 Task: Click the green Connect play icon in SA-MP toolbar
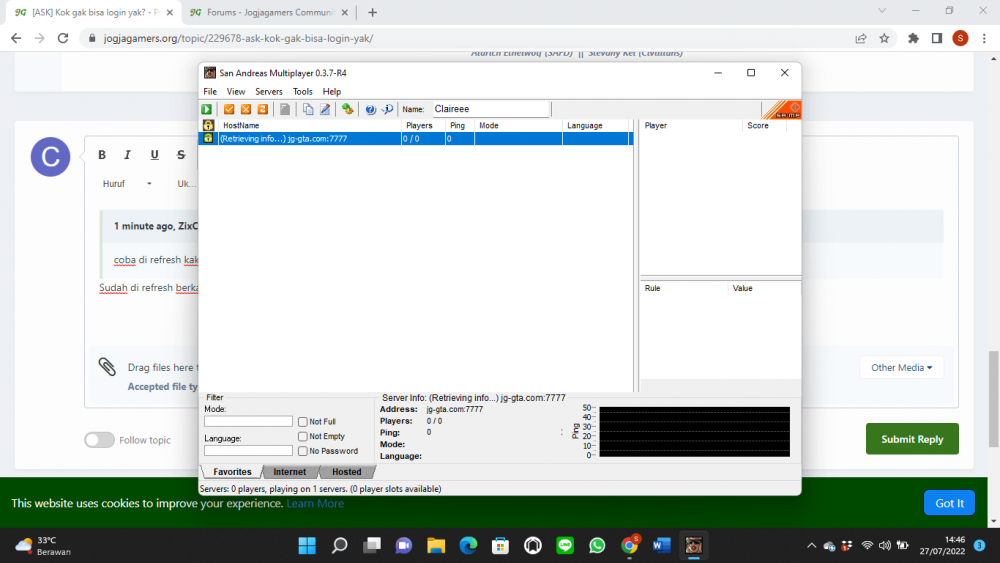click(x=207, y=110)
